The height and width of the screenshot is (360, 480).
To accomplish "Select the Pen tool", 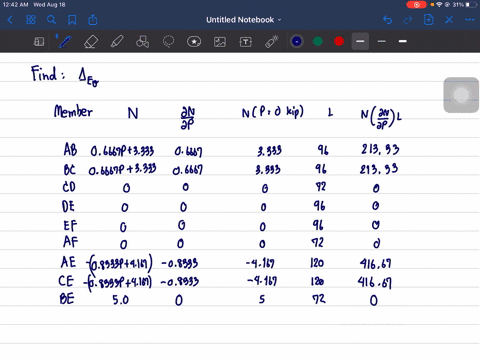I will coord(64,42).
